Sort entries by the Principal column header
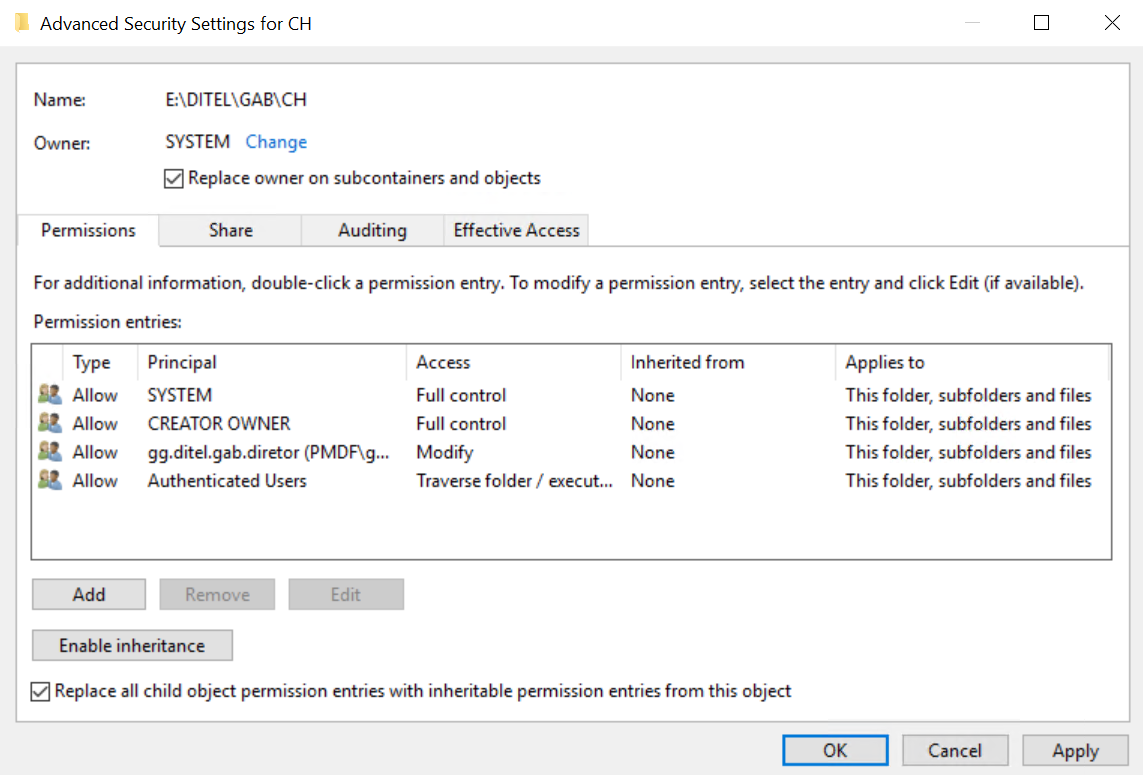The width and height of the screenshot is (1143, 775). 182,362
